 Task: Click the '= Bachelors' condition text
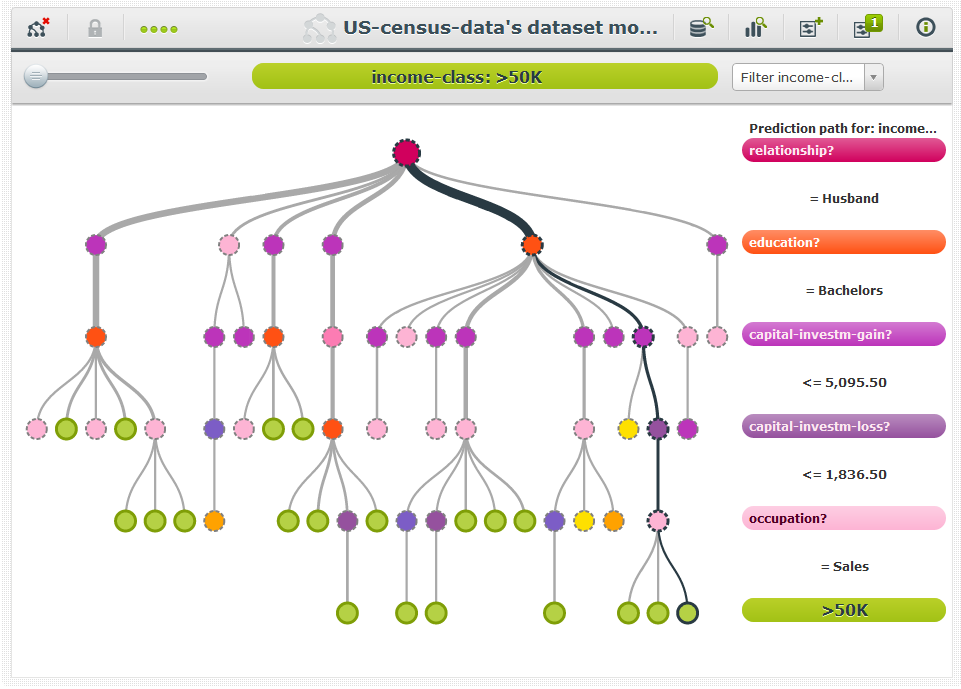click(844, 291)
